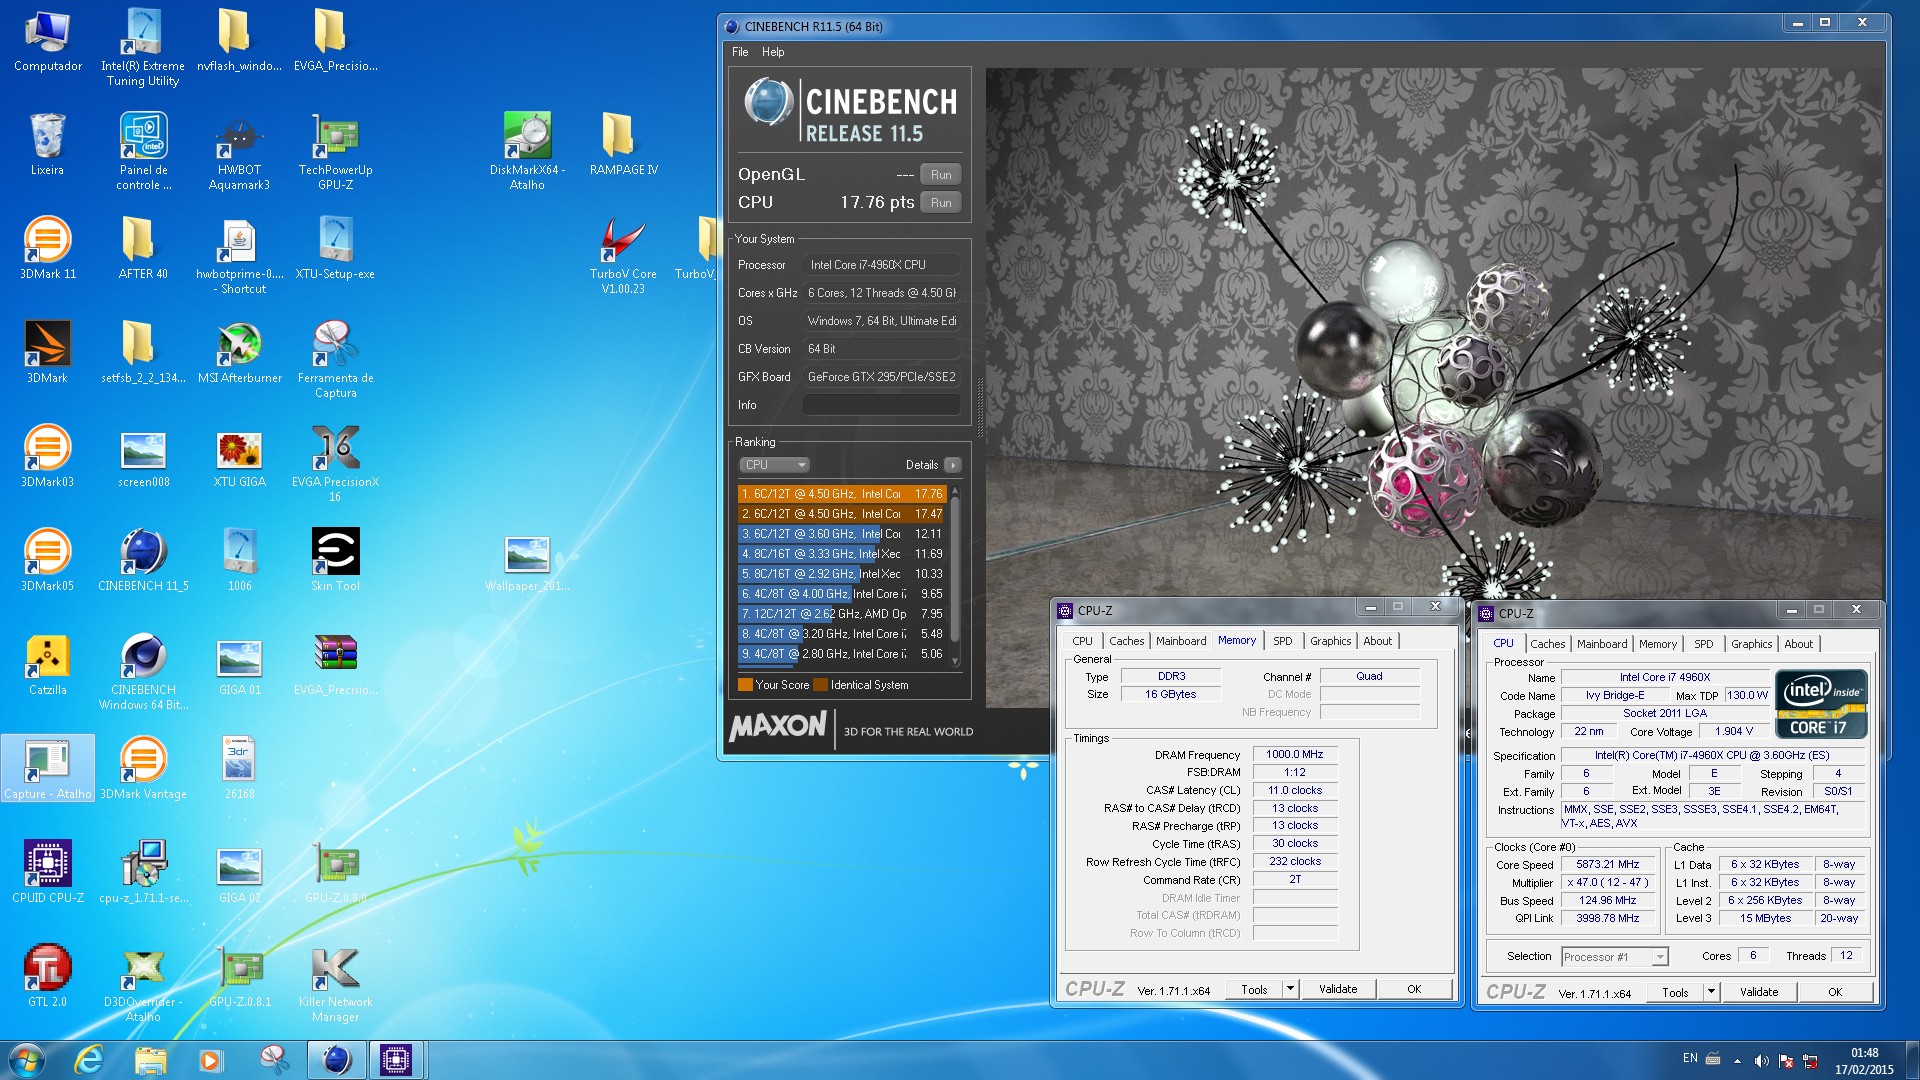The height and width of the screenshot is (1080, 1920).
Task: Open the Lixeira recycle bin
Action: (47, 144)
